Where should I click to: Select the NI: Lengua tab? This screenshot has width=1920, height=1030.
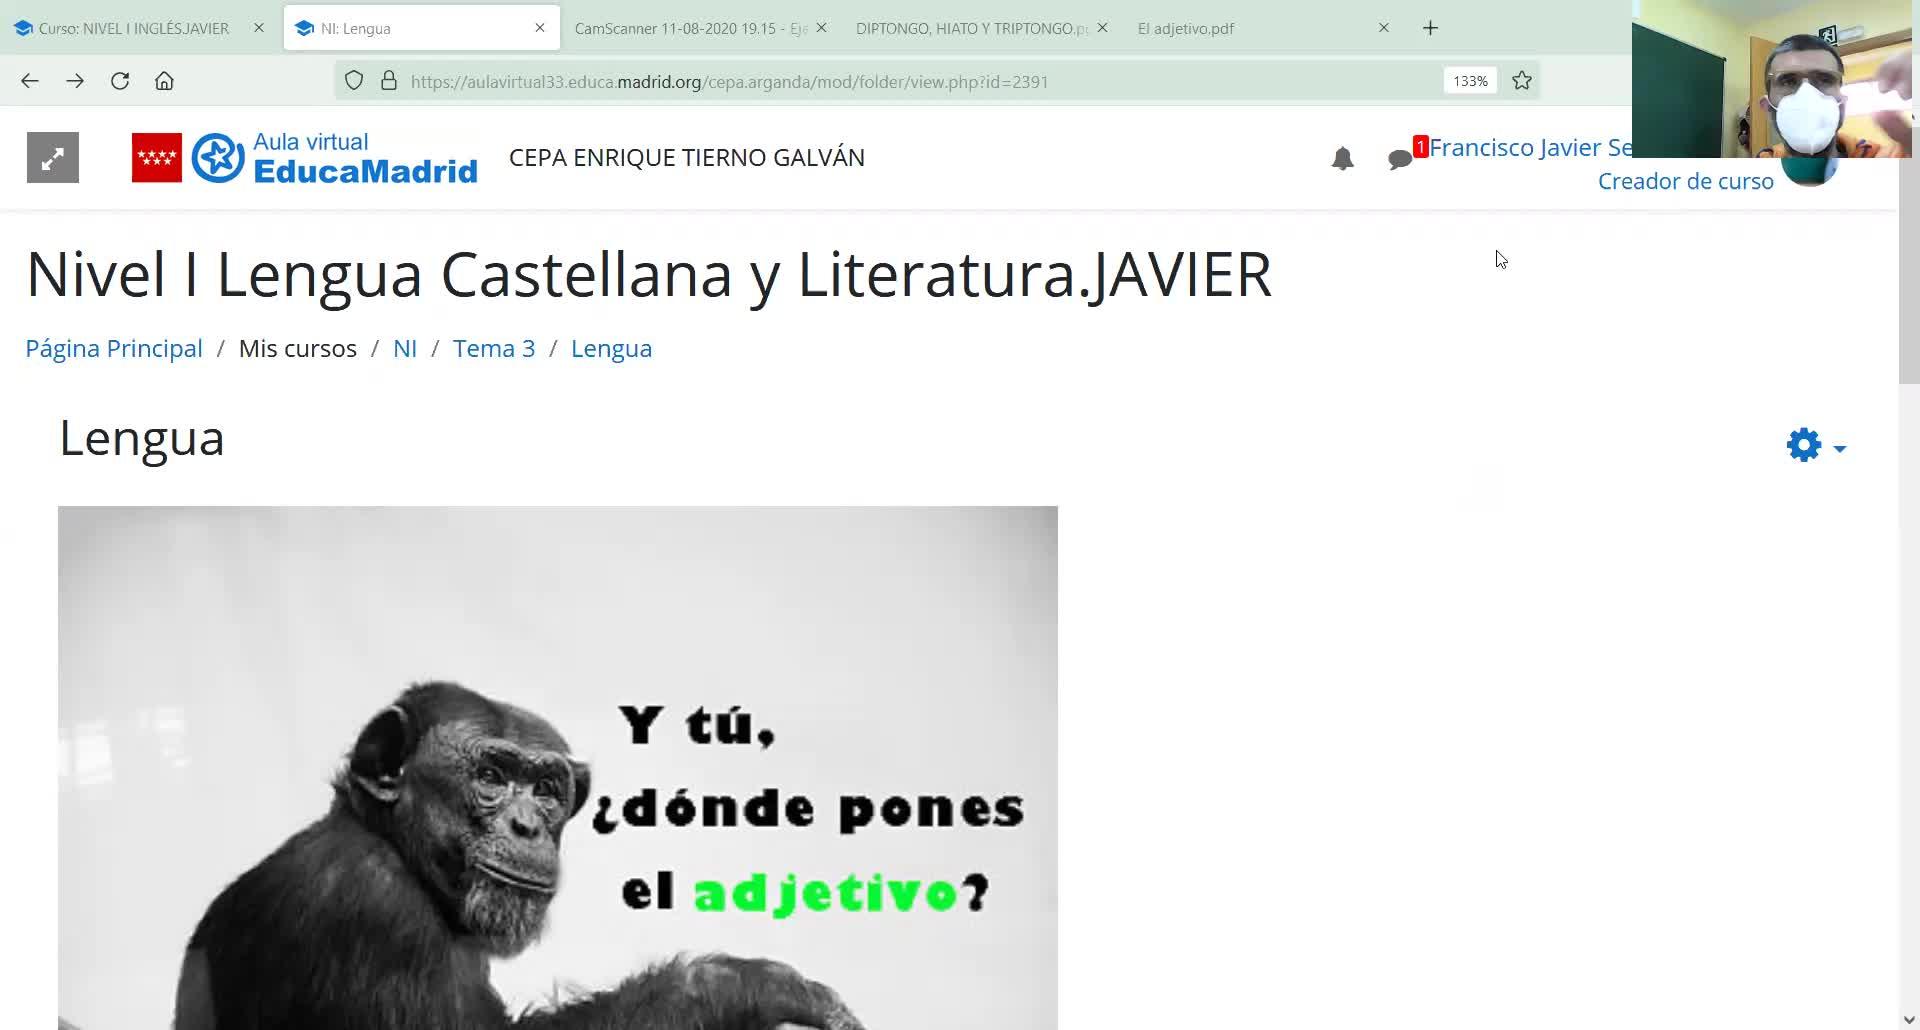pyautogui.click(x=420, y=28)
